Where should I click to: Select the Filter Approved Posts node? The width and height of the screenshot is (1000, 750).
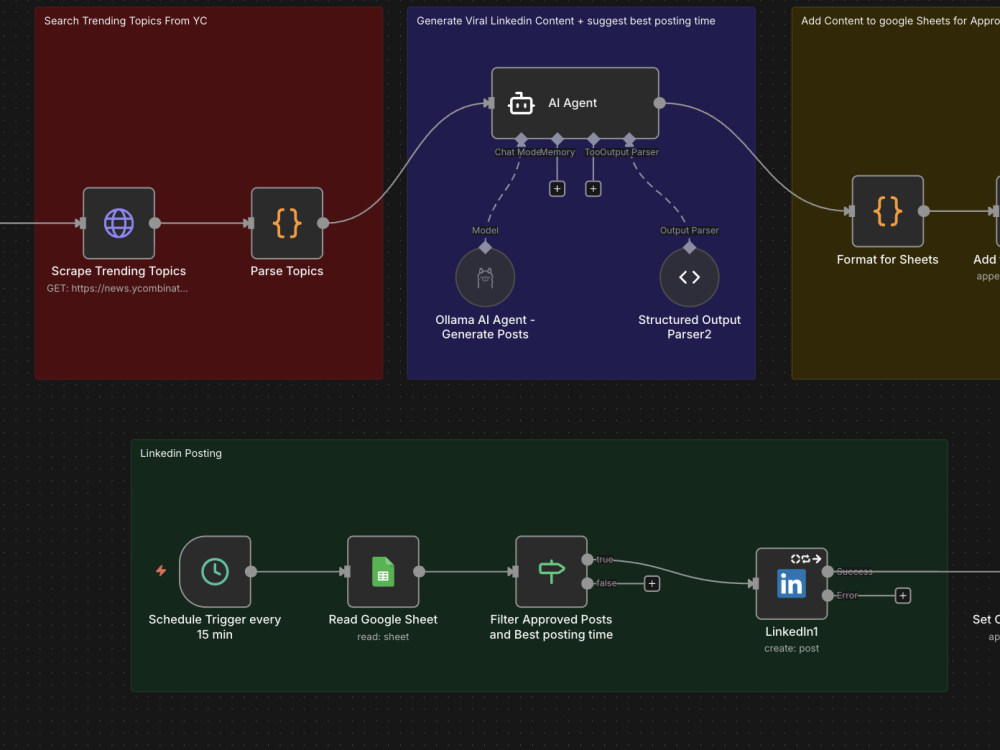point(551,571)
